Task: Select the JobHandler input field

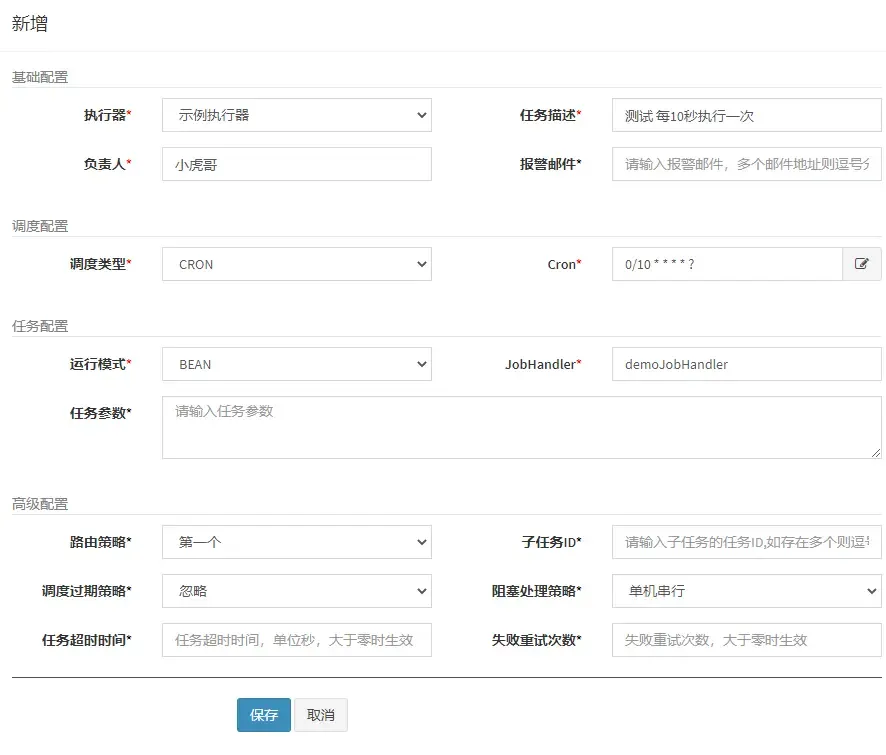Action: tap(745, 364)
